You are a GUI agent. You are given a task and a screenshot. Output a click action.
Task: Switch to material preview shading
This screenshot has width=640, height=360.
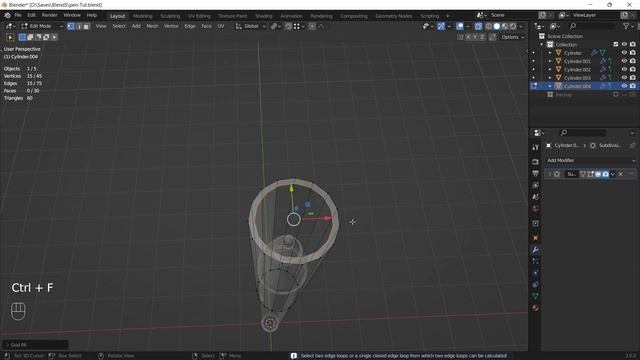(505, 26)
